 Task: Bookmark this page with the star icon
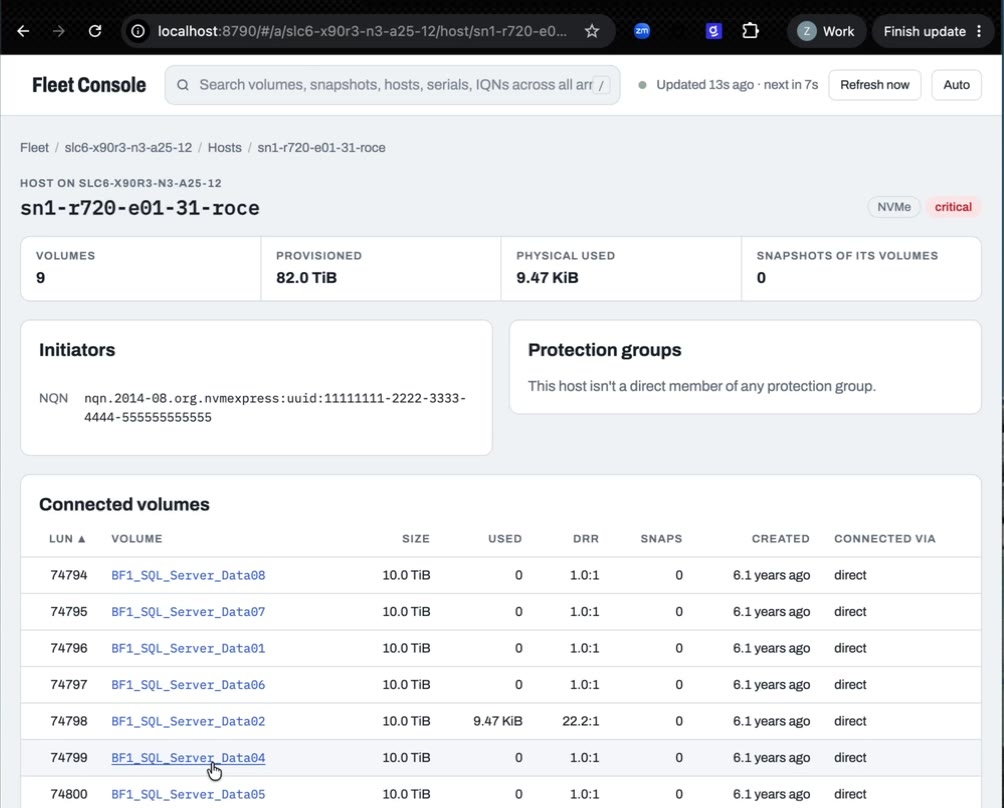[592, 31]
